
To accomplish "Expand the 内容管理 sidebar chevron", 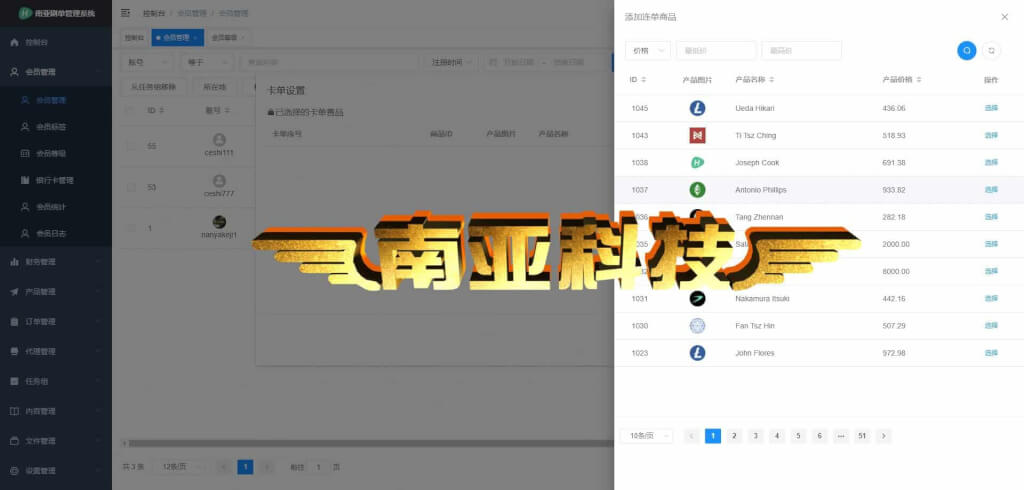I will coord(98,411).
